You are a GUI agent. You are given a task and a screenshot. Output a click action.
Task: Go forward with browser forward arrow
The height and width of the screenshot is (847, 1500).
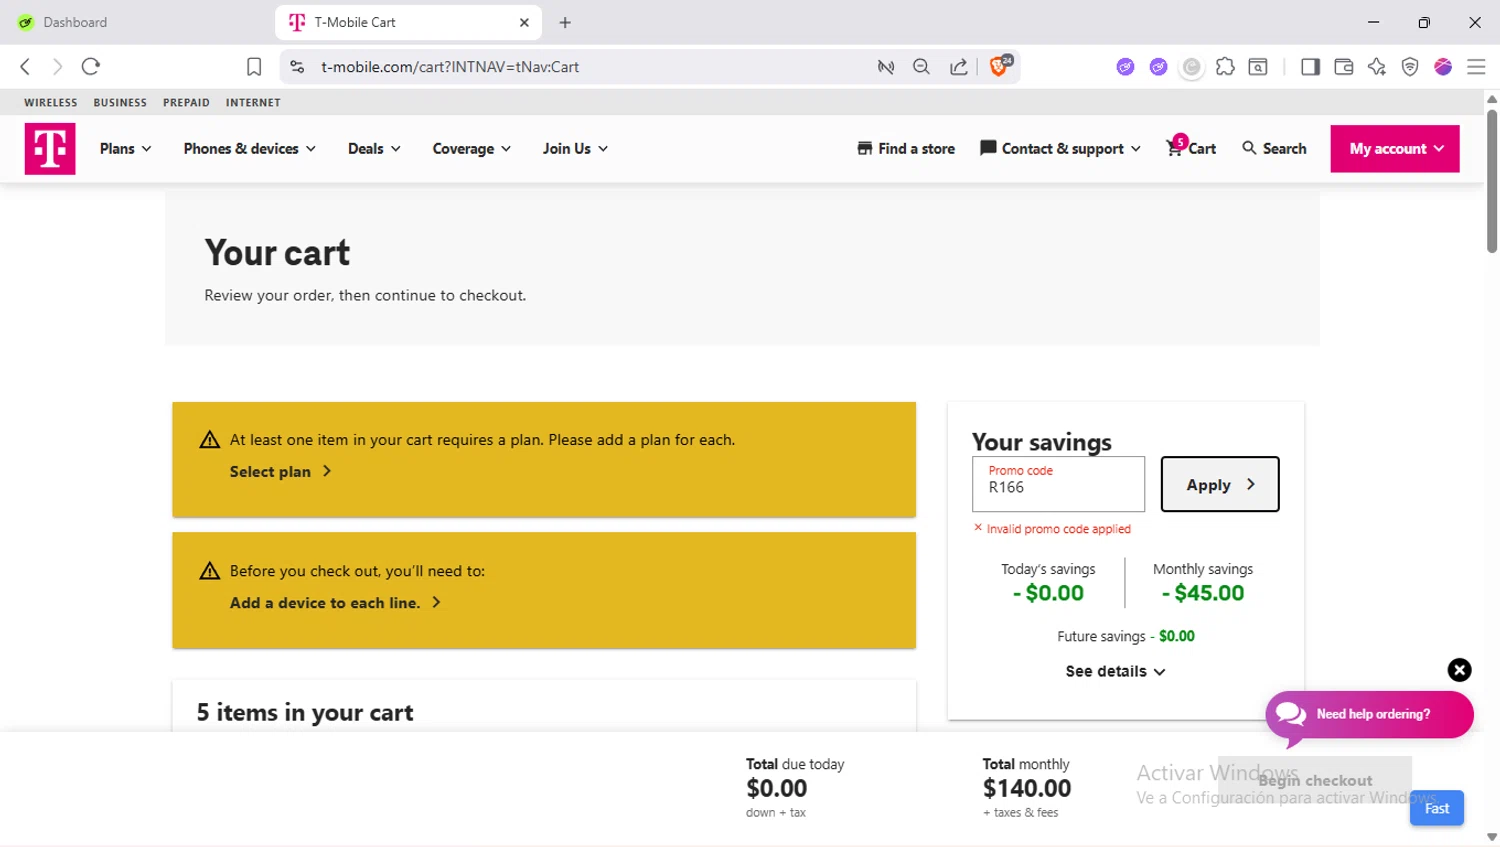pyautogui.click(x=57, y=67)
